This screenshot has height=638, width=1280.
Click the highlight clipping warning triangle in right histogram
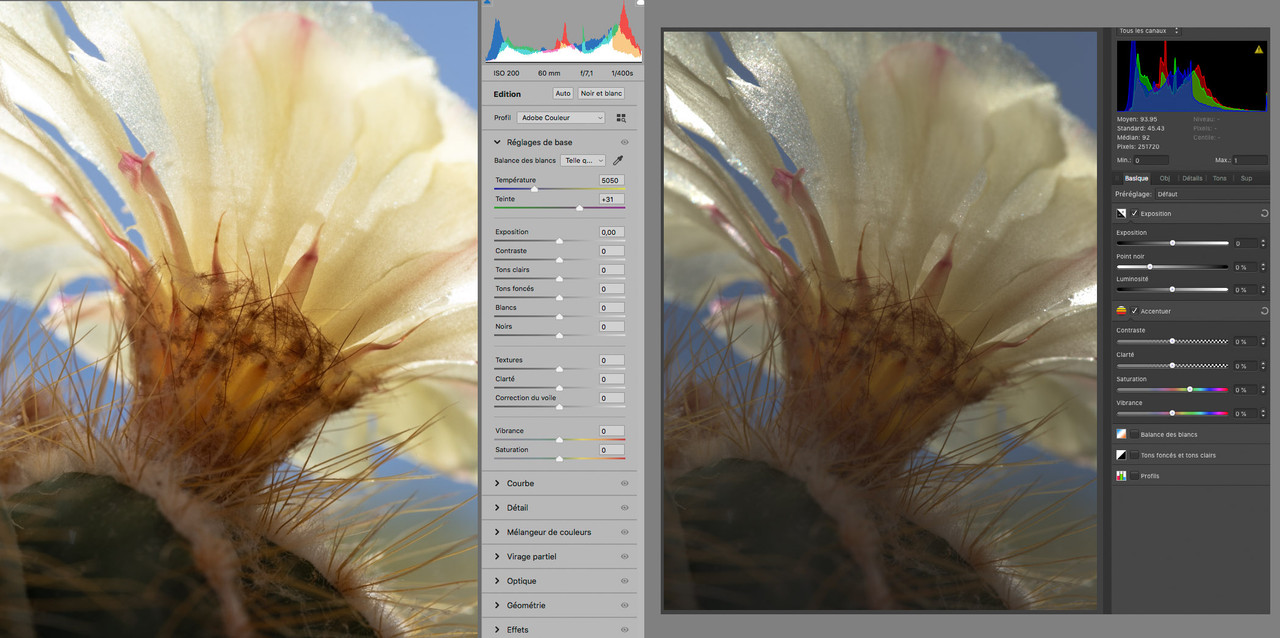1259,49
